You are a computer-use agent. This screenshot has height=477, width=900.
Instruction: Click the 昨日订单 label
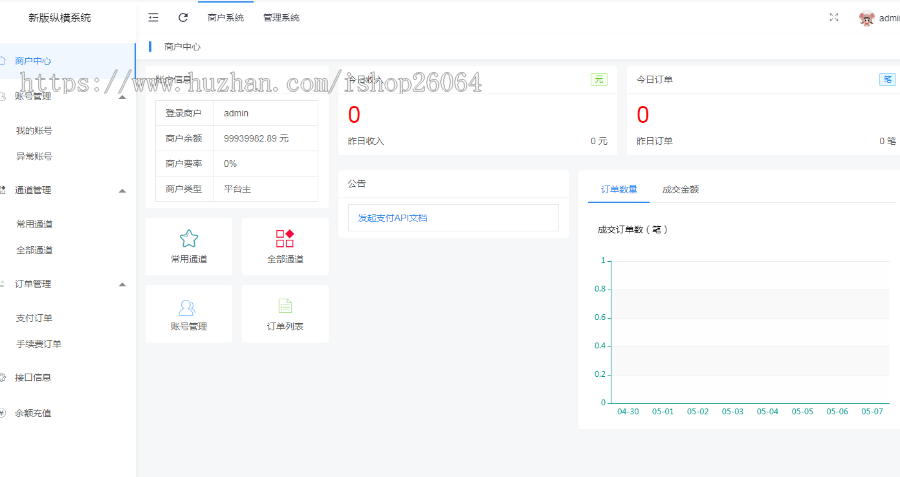pos(654,141)
